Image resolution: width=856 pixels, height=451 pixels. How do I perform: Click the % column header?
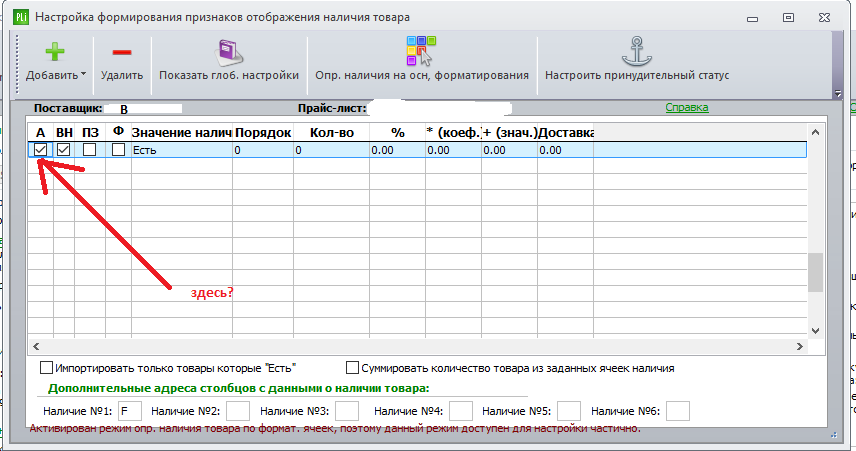point(398,133)
